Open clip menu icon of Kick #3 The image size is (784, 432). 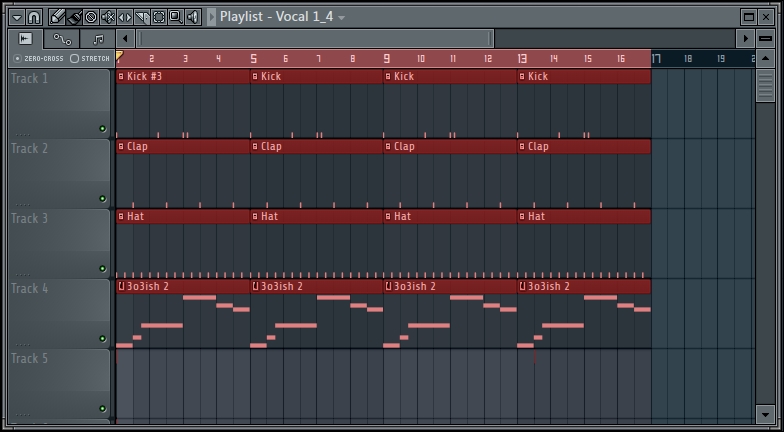point(121,76)
